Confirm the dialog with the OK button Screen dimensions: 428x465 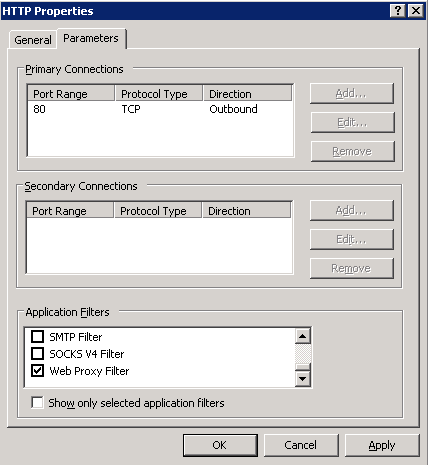(220, 445)
